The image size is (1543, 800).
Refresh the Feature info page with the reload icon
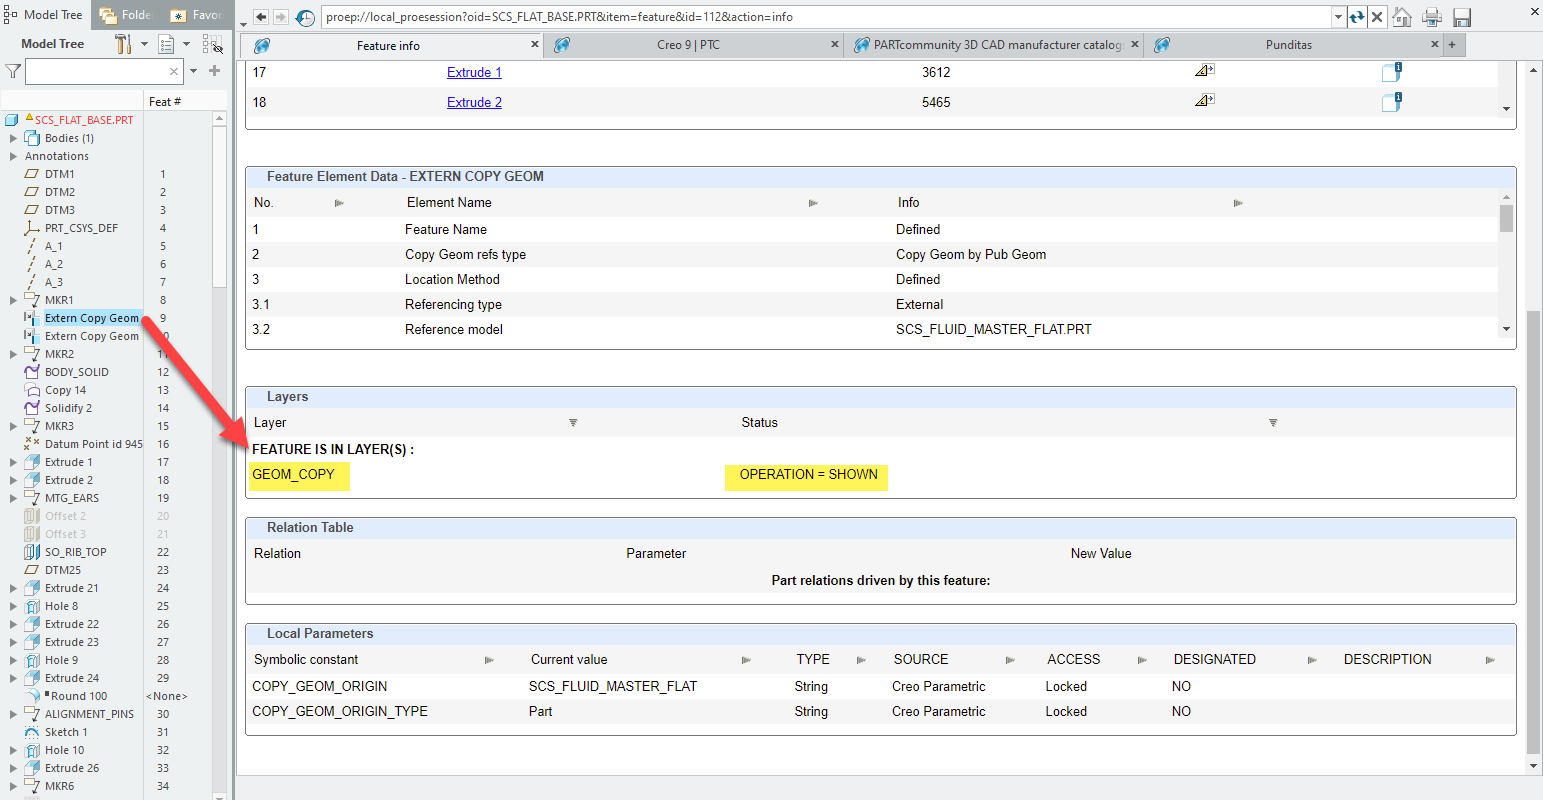click(1358, 17)
